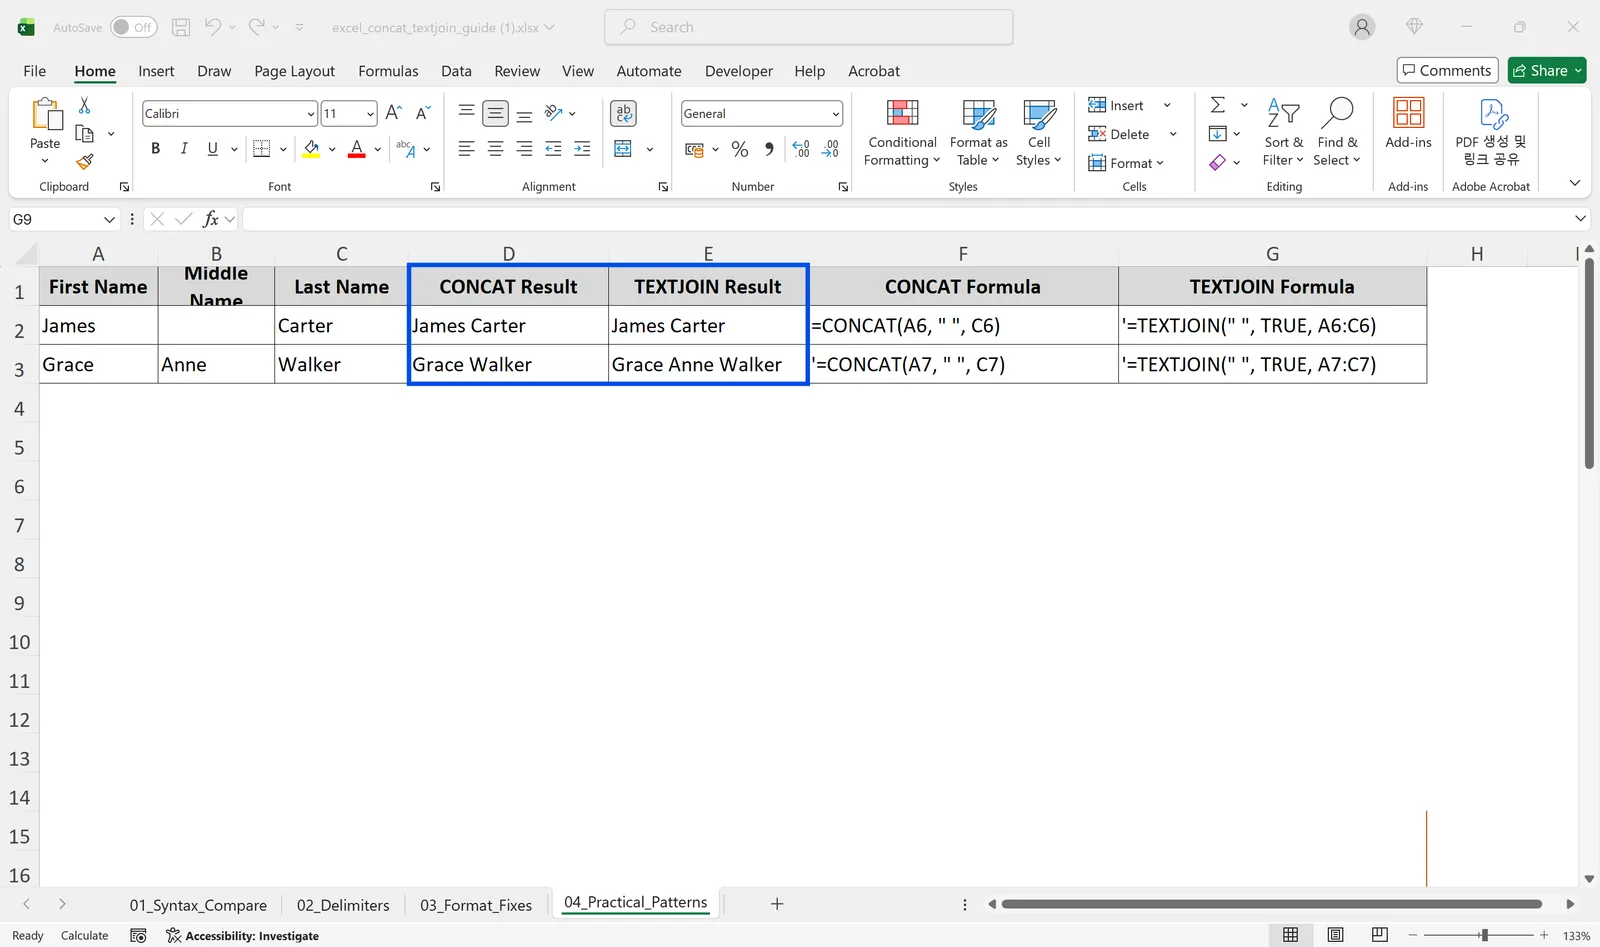Click the Clear eraser icon

(1217, 162)
